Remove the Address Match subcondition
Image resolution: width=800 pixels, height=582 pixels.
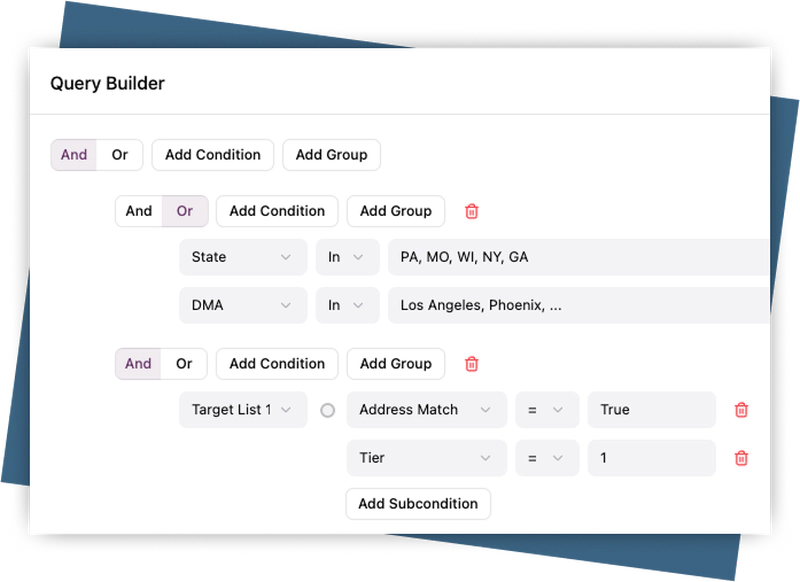(x=741, y=410)
